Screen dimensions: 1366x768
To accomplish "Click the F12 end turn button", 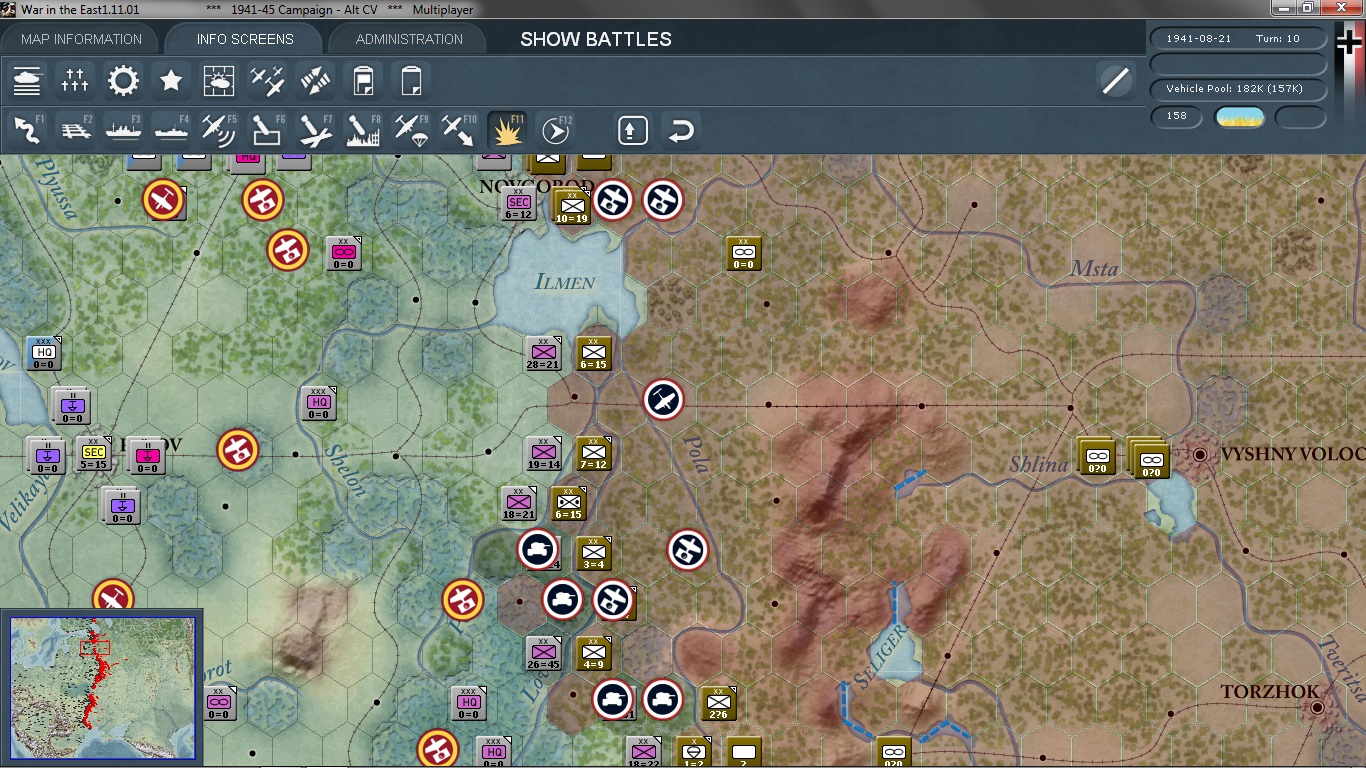I will click(555, 130).
